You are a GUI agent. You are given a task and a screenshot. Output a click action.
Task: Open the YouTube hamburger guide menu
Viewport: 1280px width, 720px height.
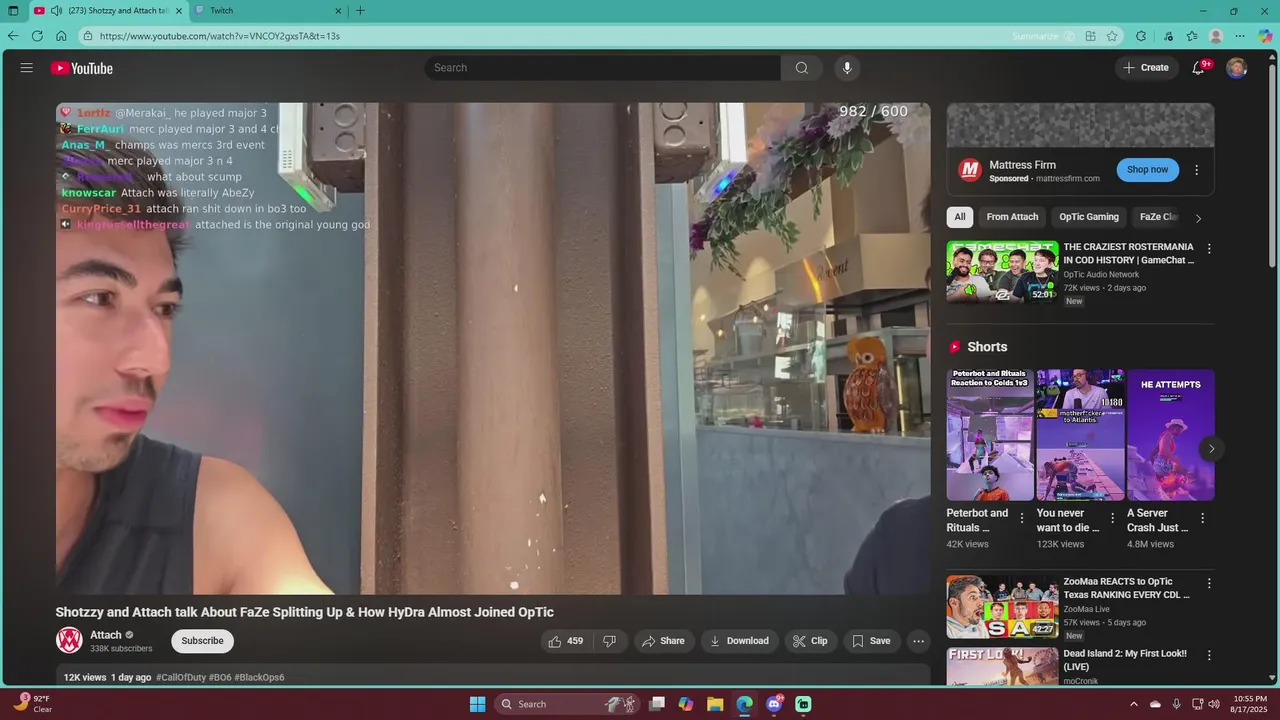click(27, 68)
